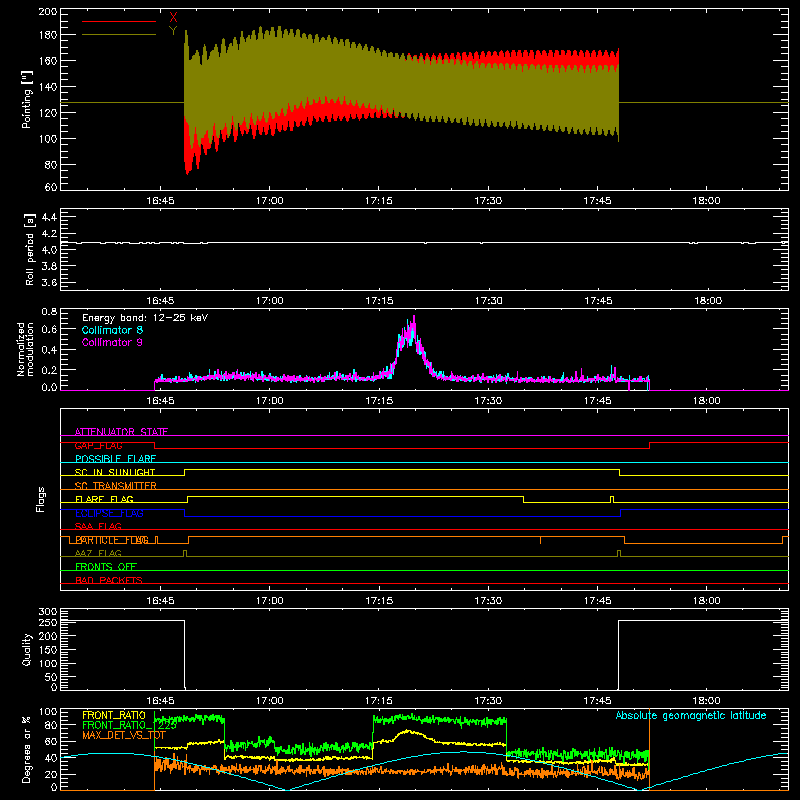Click the 18:00 time label under Roll period plot
Screen dimensions: 800x800
pyautogui.click(x=707, y=301)
